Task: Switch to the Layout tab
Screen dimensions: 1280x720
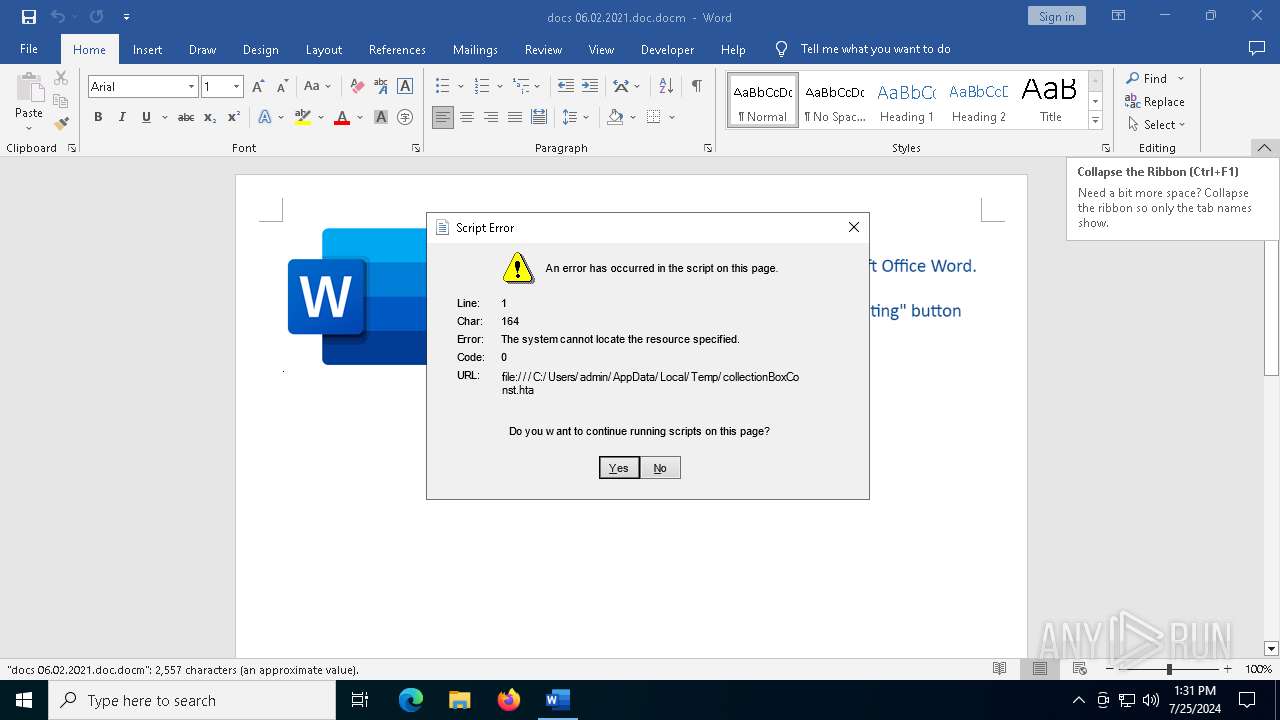Action: [x=323, y=49]
